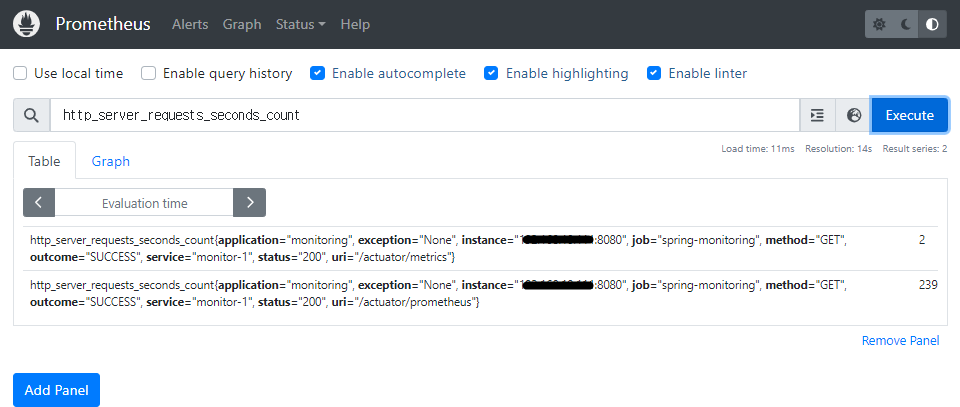Enable Use local time checkbox
This screenshot has width=960, height=407.
[20, 73]
